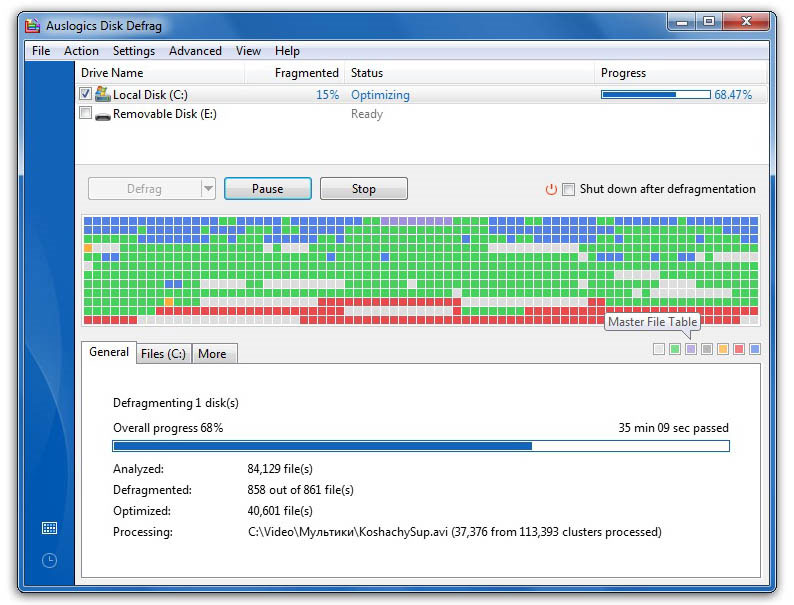Click the KoshachySup.avi processing path
The height and width of the screenshot is (605, 794).
coord(455,532)
